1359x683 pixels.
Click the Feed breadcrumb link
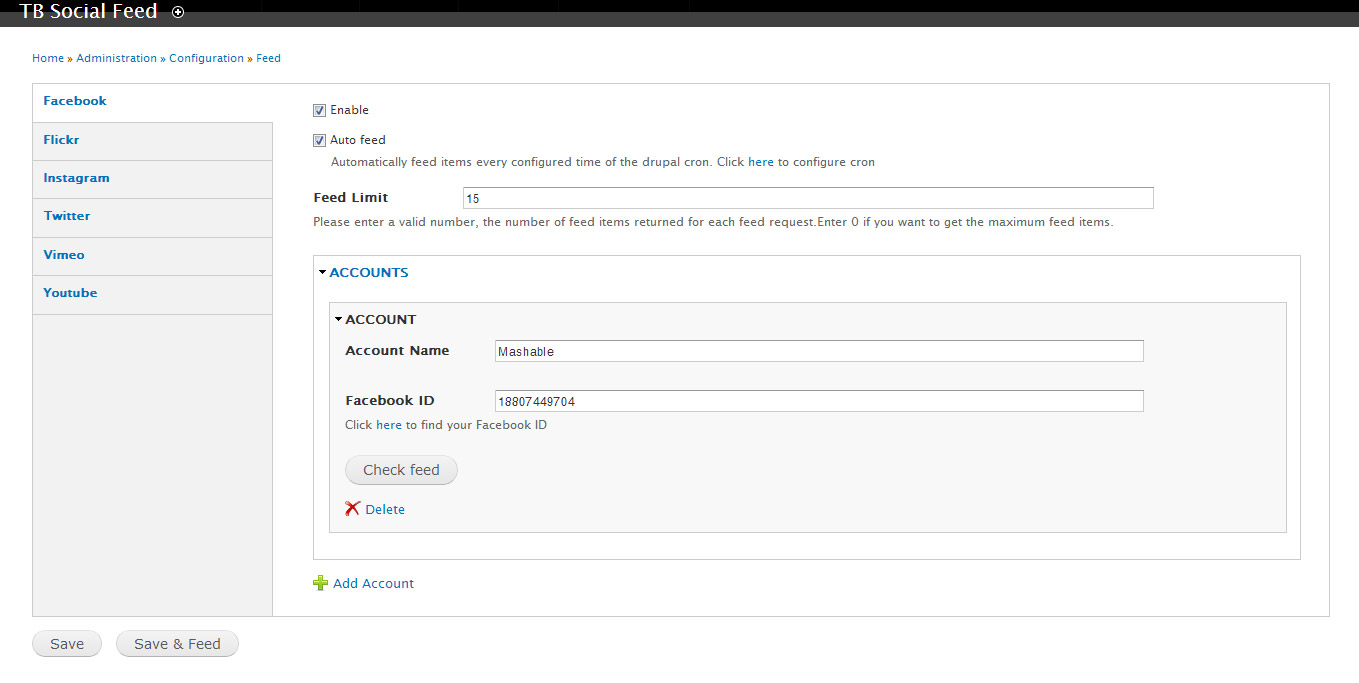coord(268,58)
